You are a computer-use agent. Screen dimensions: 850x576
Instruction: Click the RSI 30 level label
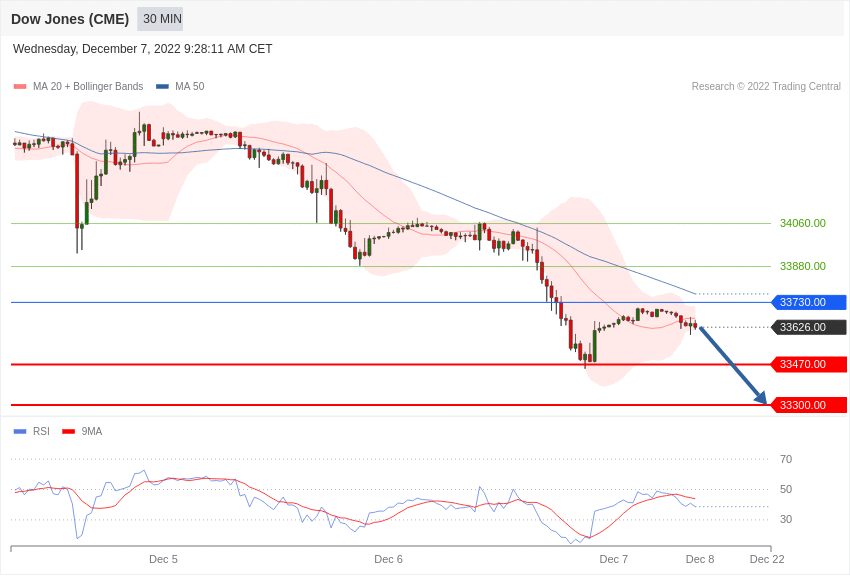(785, 519)
